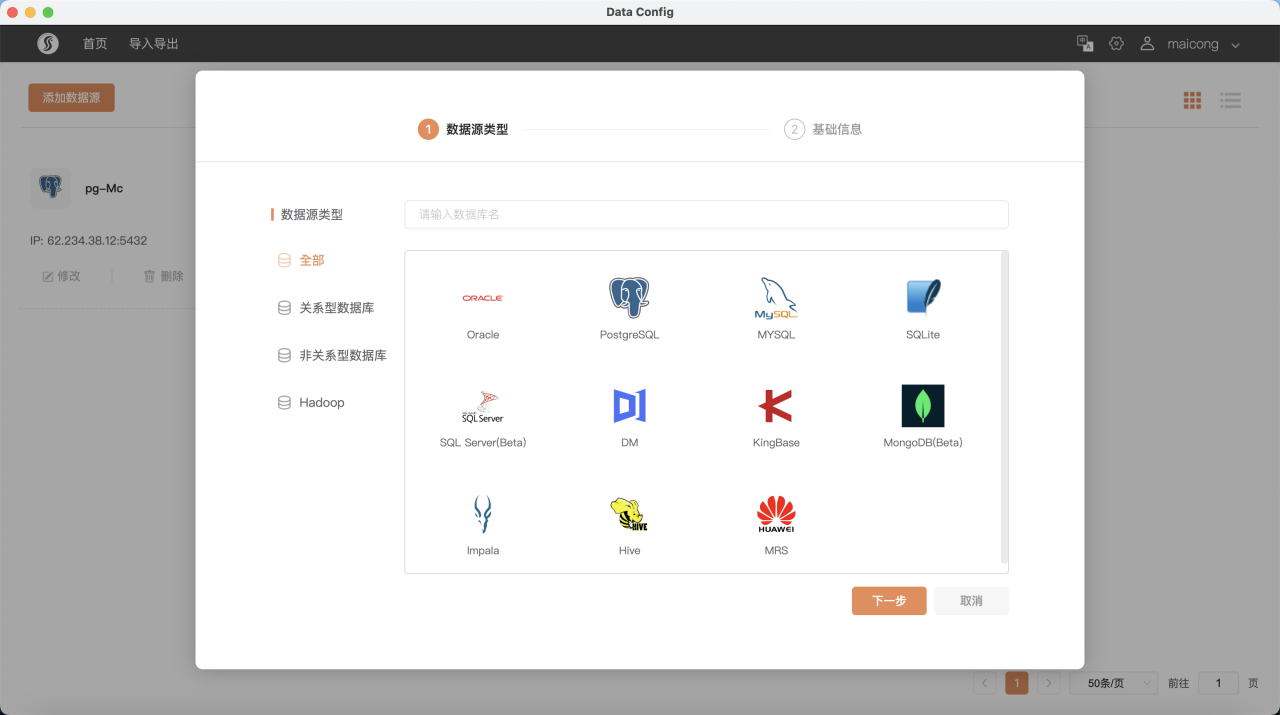
Task: Go to previous page arrow
Action: click(984, 683)
